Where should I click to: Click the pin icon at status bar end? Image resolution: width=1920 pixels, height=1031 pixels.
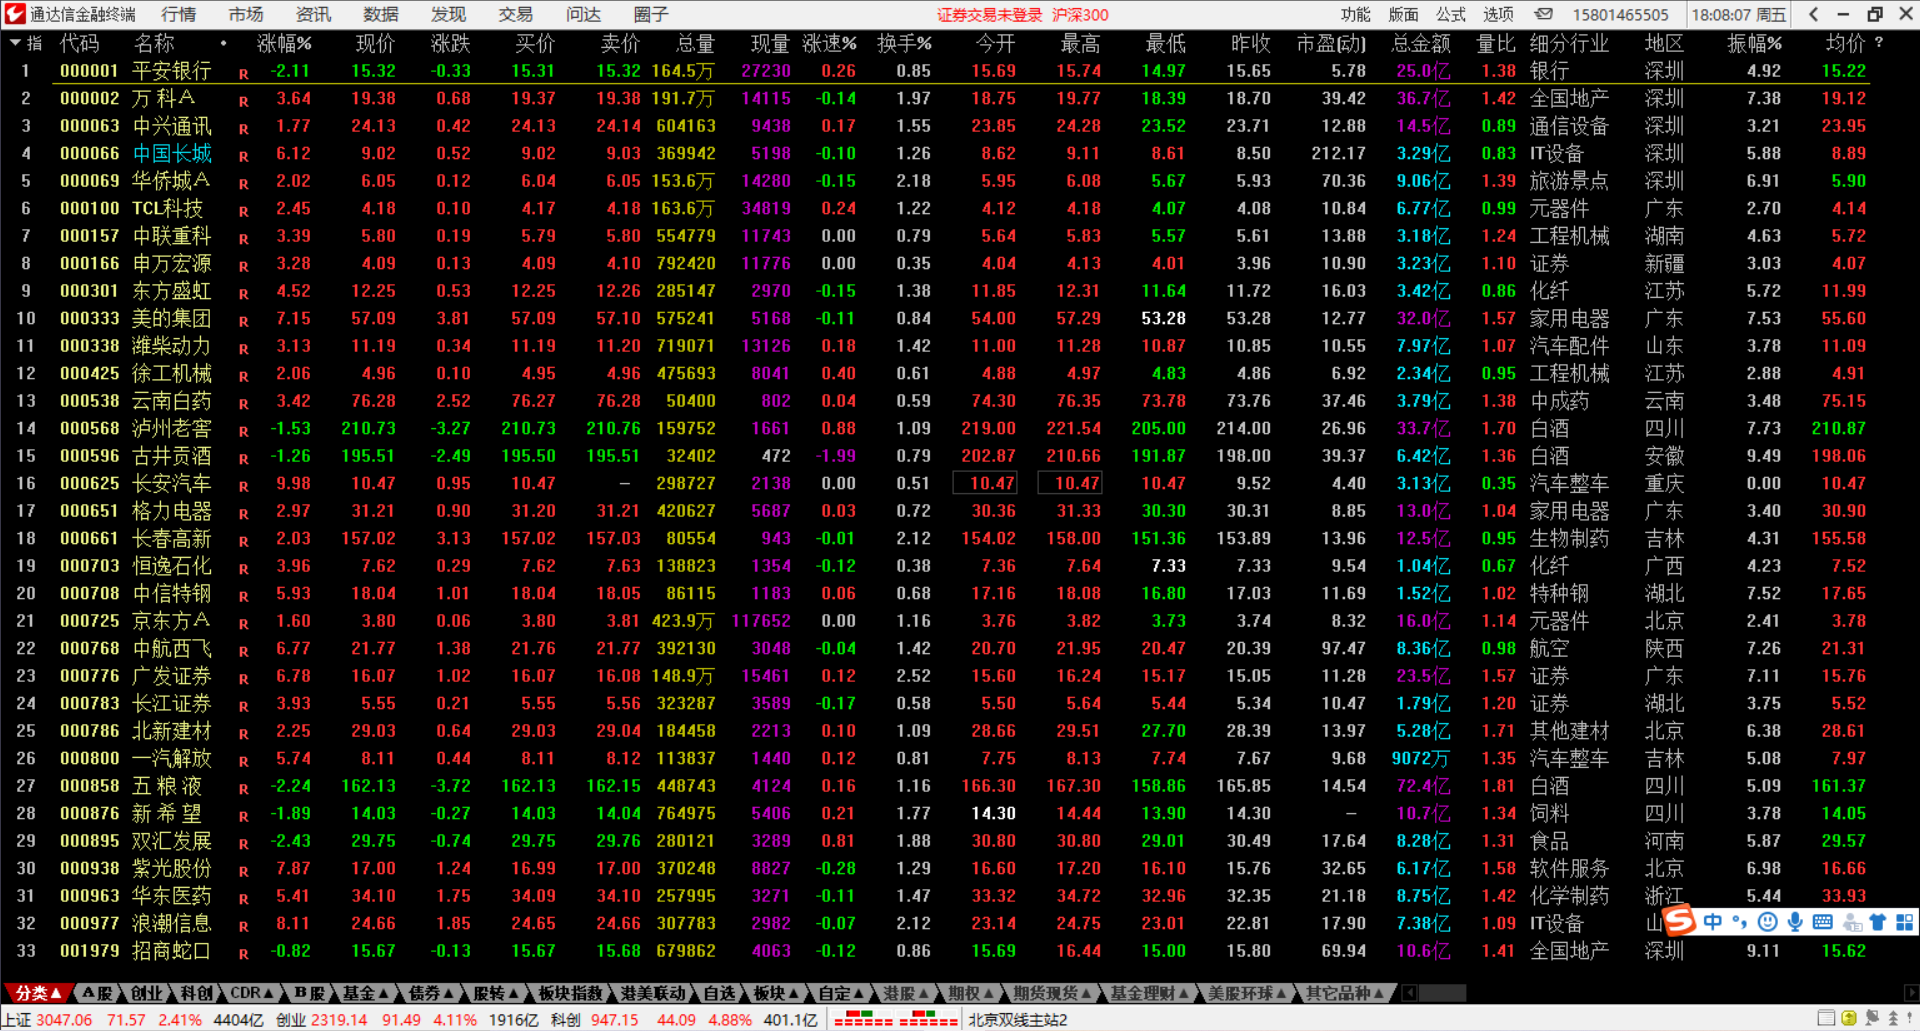[x=1909, y=1019]
